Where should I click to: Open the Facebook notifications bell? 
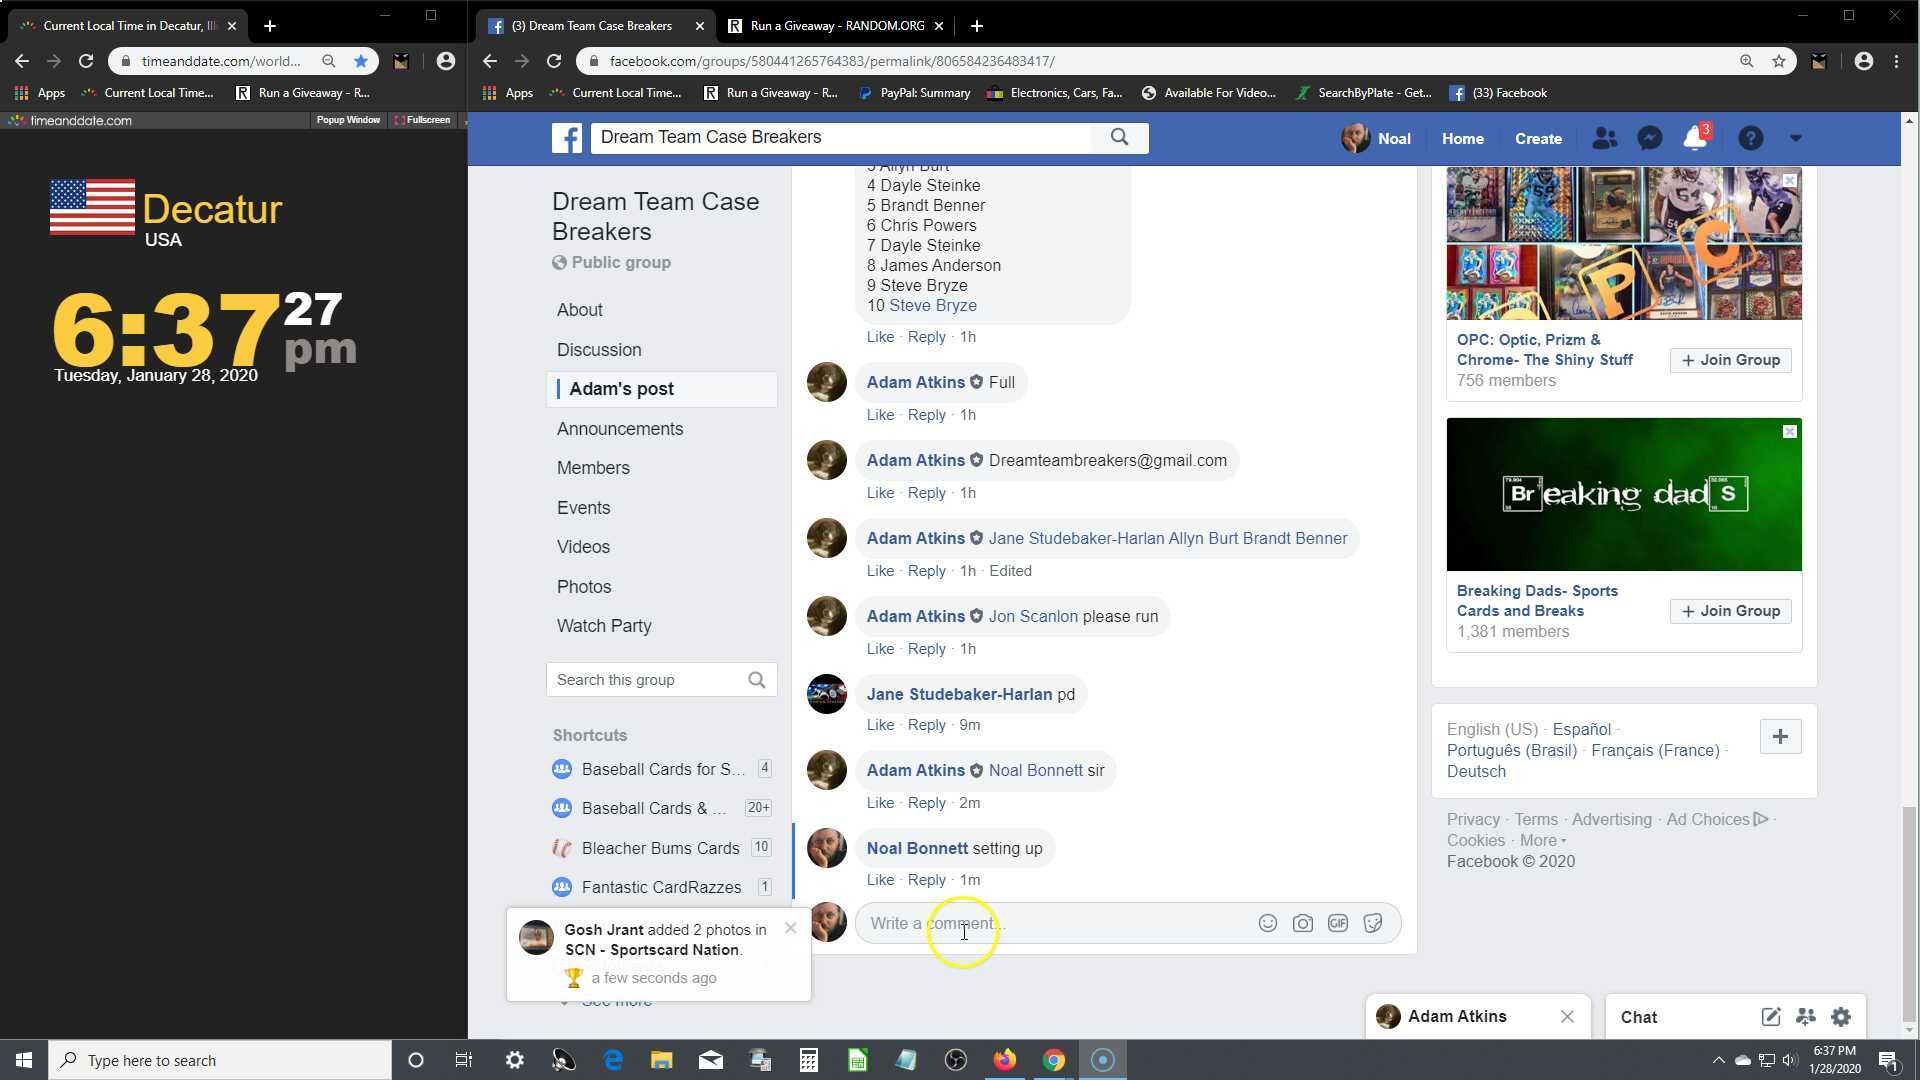coord(1695,139)
